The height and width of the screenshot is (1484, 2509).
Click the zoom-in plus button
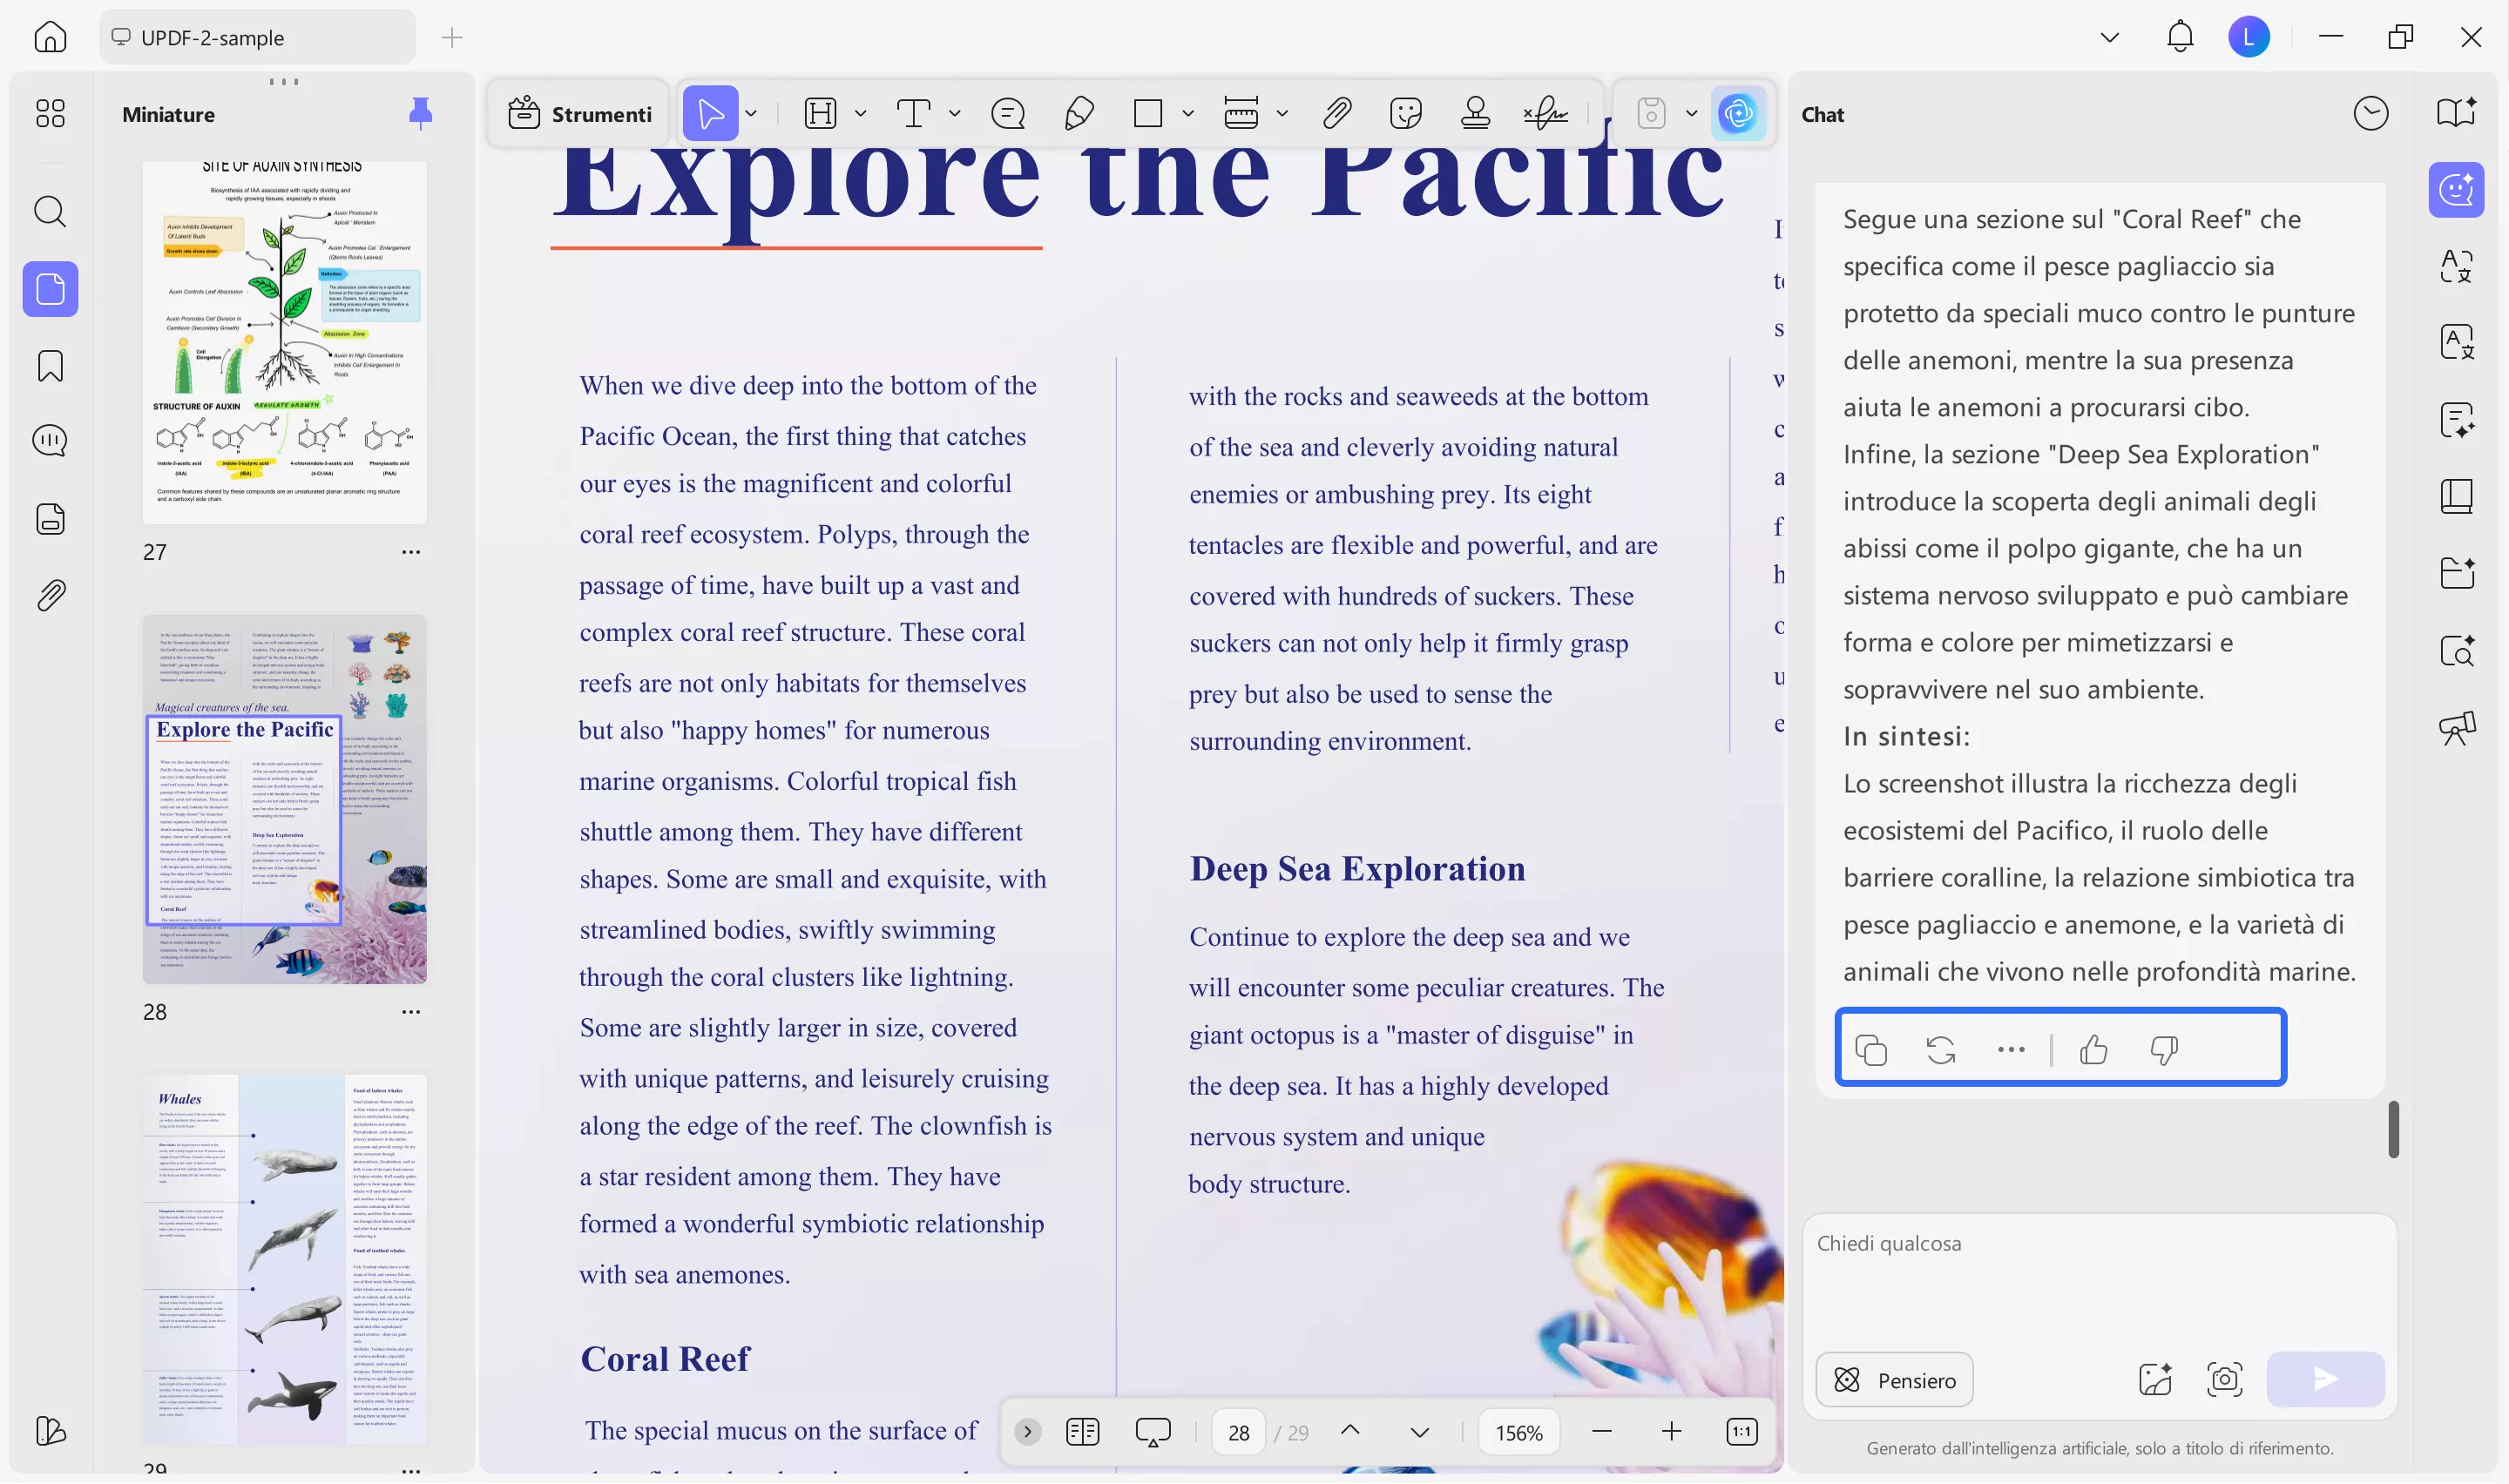coord(1671,1432)
